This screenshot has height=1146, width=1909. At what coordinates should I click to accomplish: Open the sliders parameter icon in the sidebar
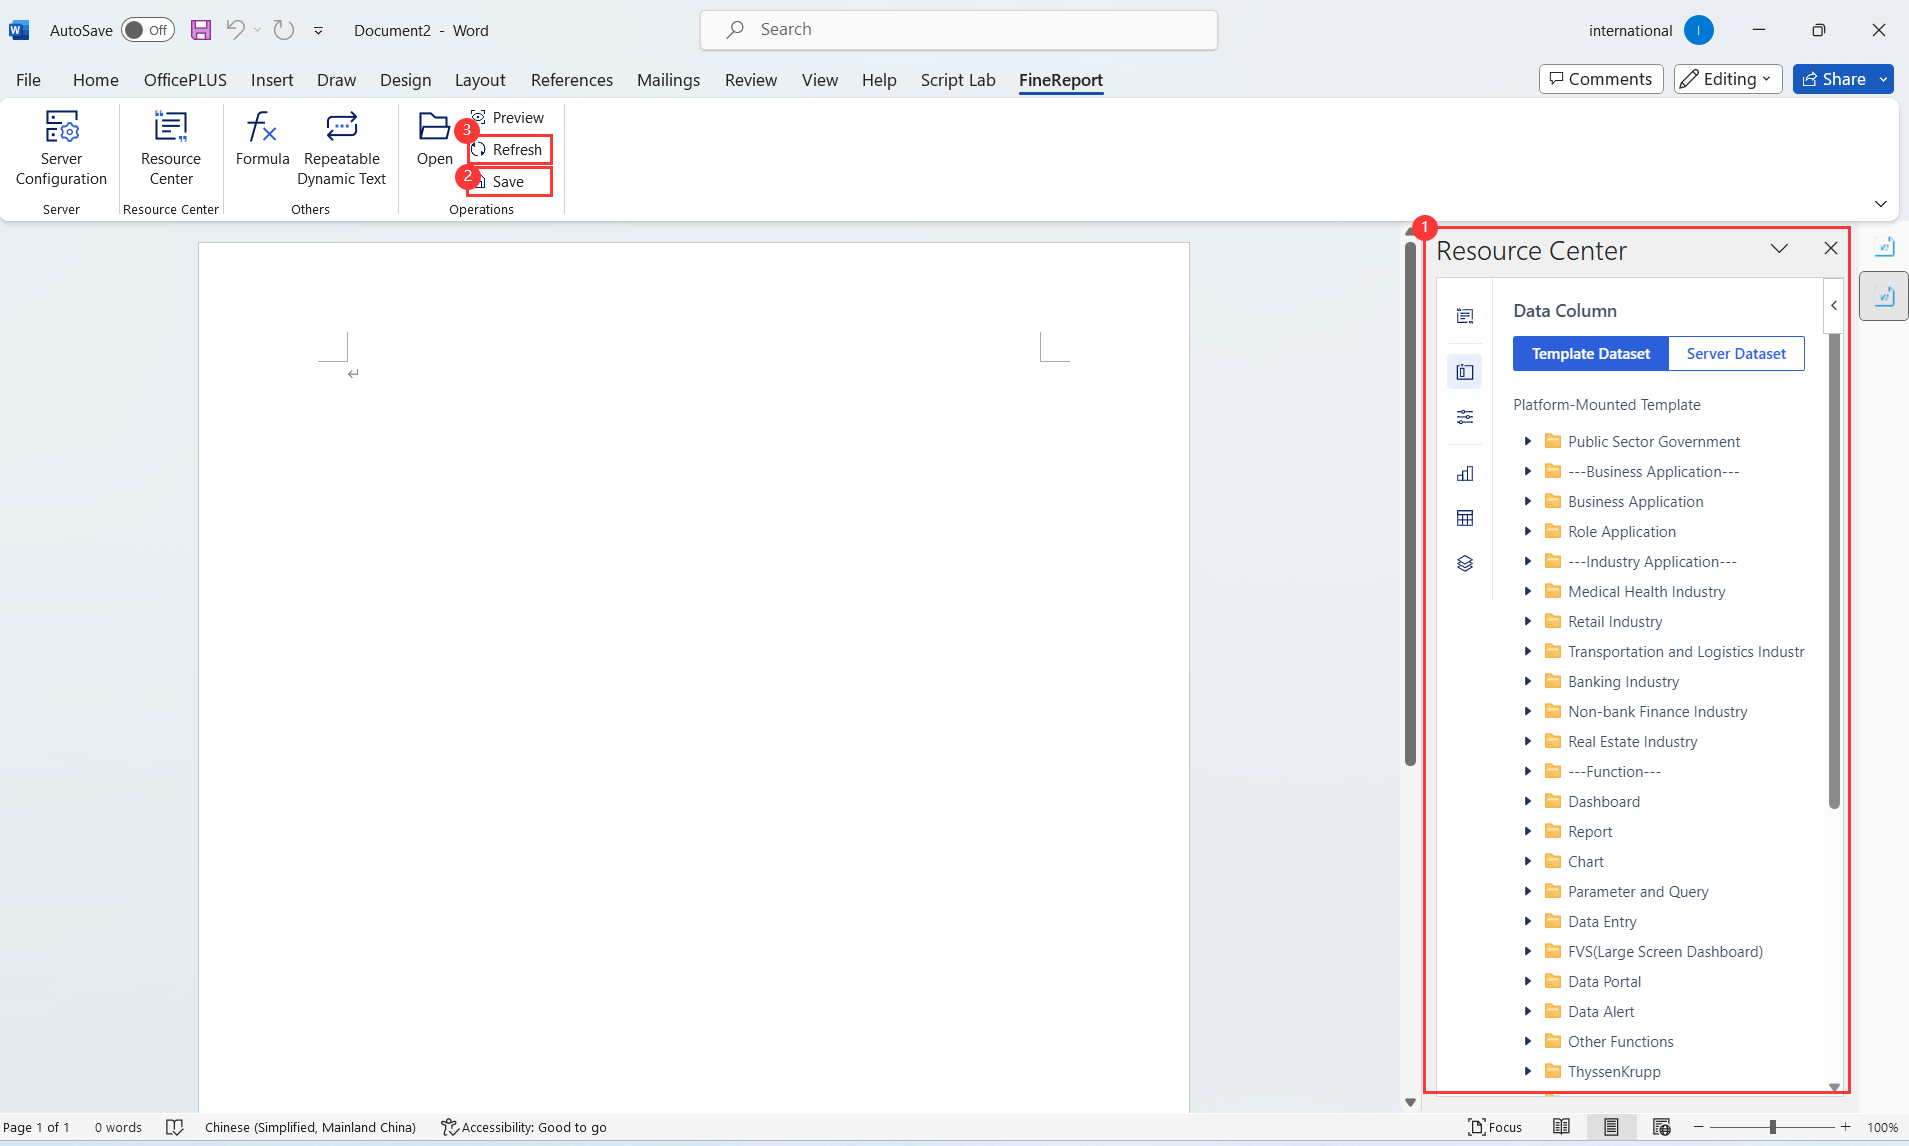tap(1465, 417)
